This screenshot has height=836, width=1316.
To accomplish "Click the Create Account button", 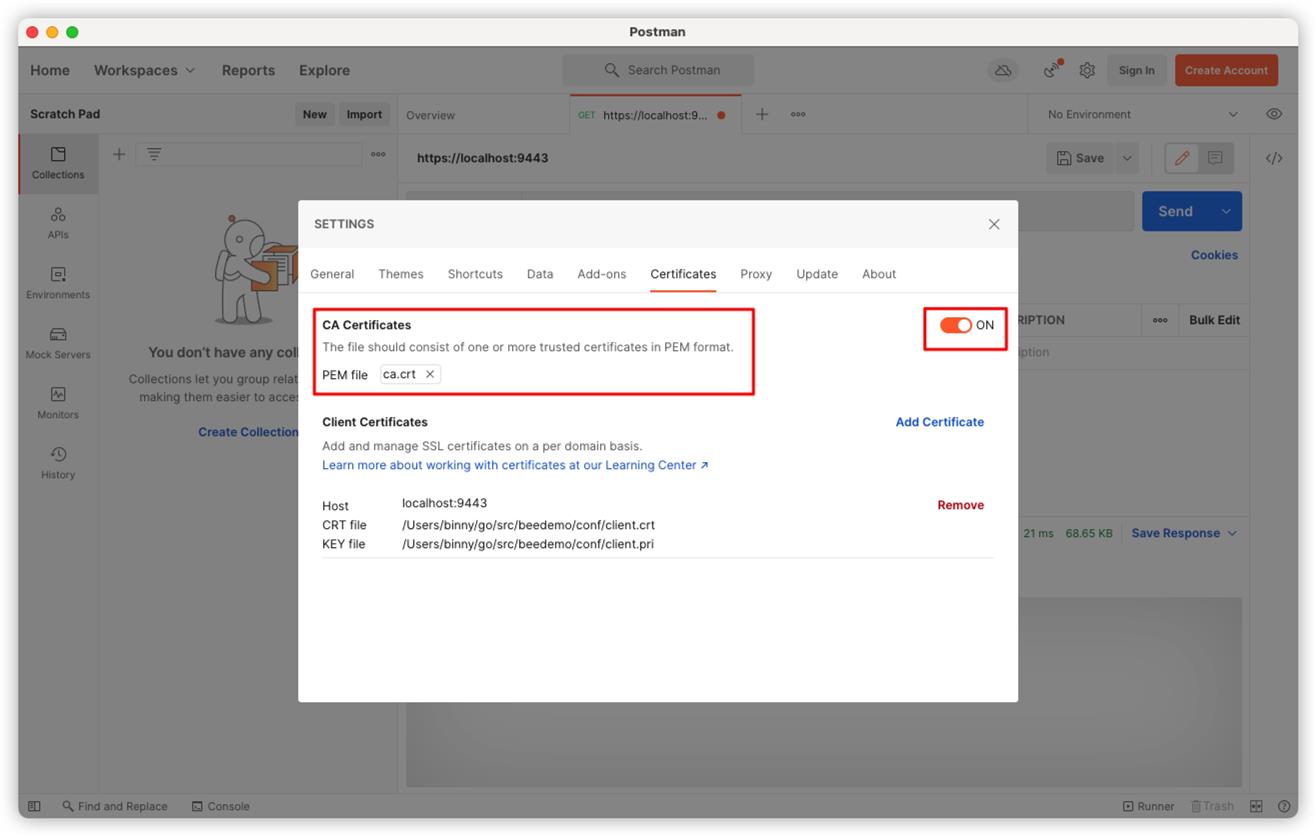I will (1226, 70).
